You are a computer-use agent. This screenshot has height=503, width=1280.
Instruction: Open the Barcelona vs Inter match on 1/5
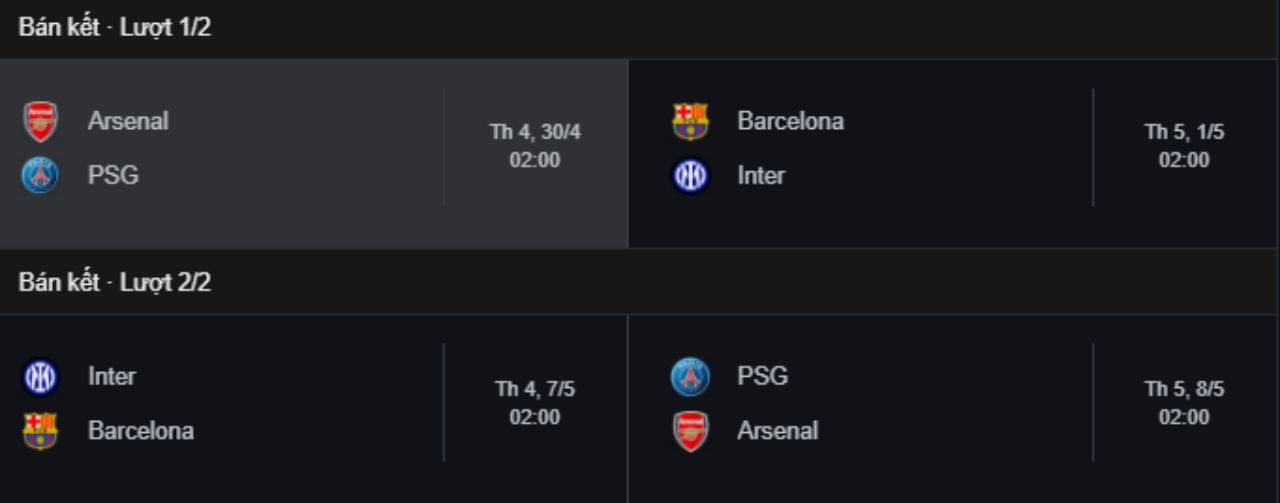[954, 153]
